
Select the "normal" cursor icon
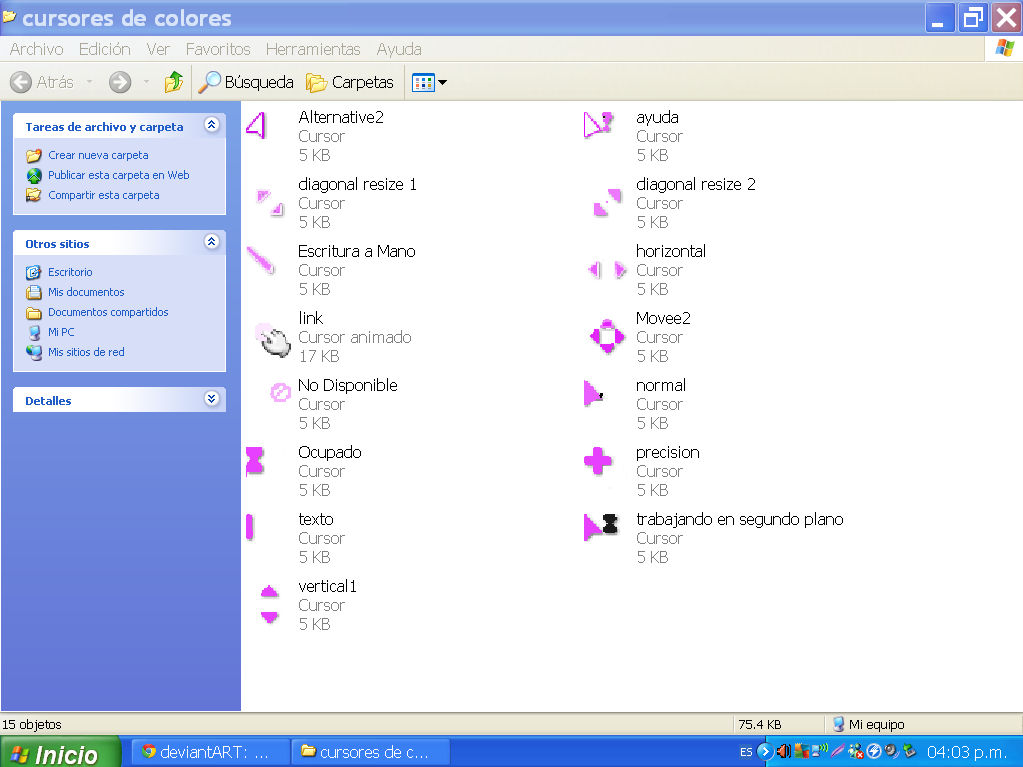(594, 394)
